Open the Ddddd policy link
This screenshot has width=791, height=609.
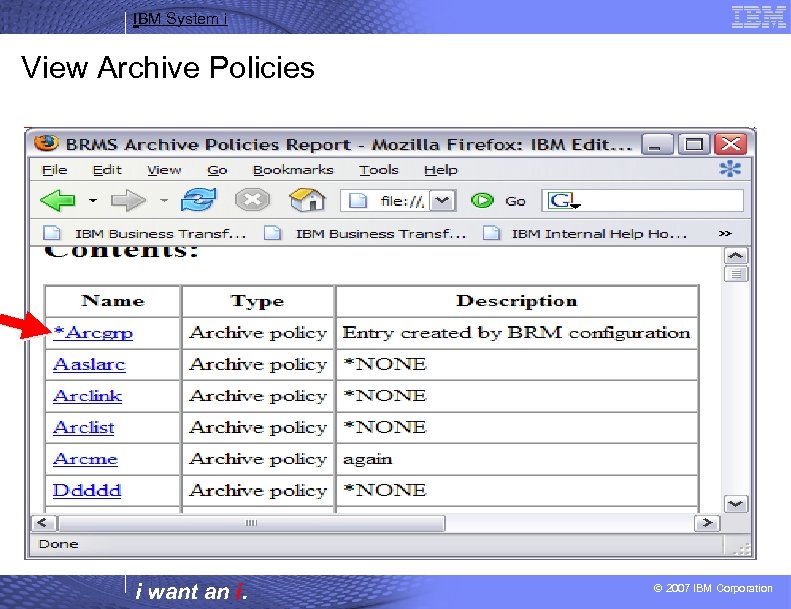(x=87, y=490)
